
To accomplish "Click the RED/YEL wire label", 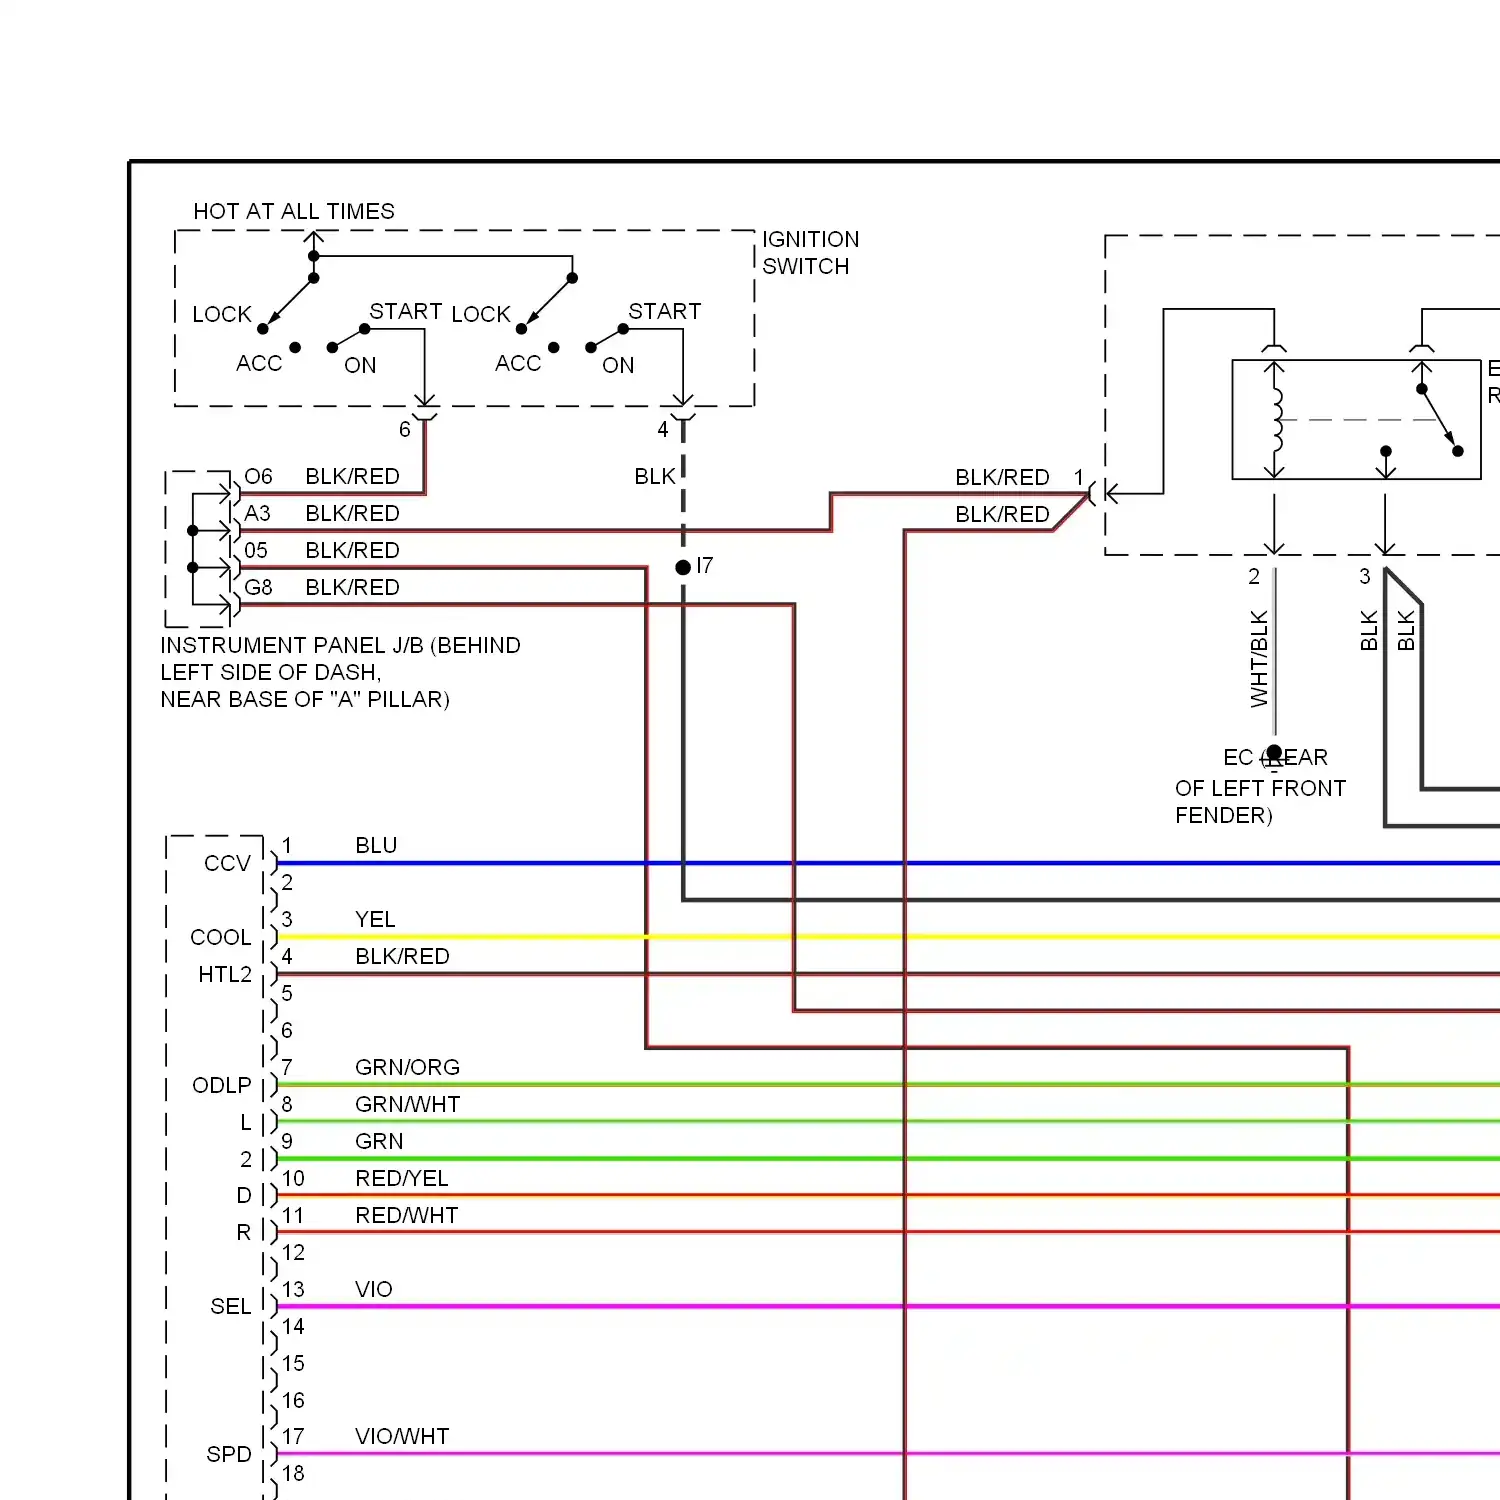I will pyautogui.click(x=401, y=1178).
